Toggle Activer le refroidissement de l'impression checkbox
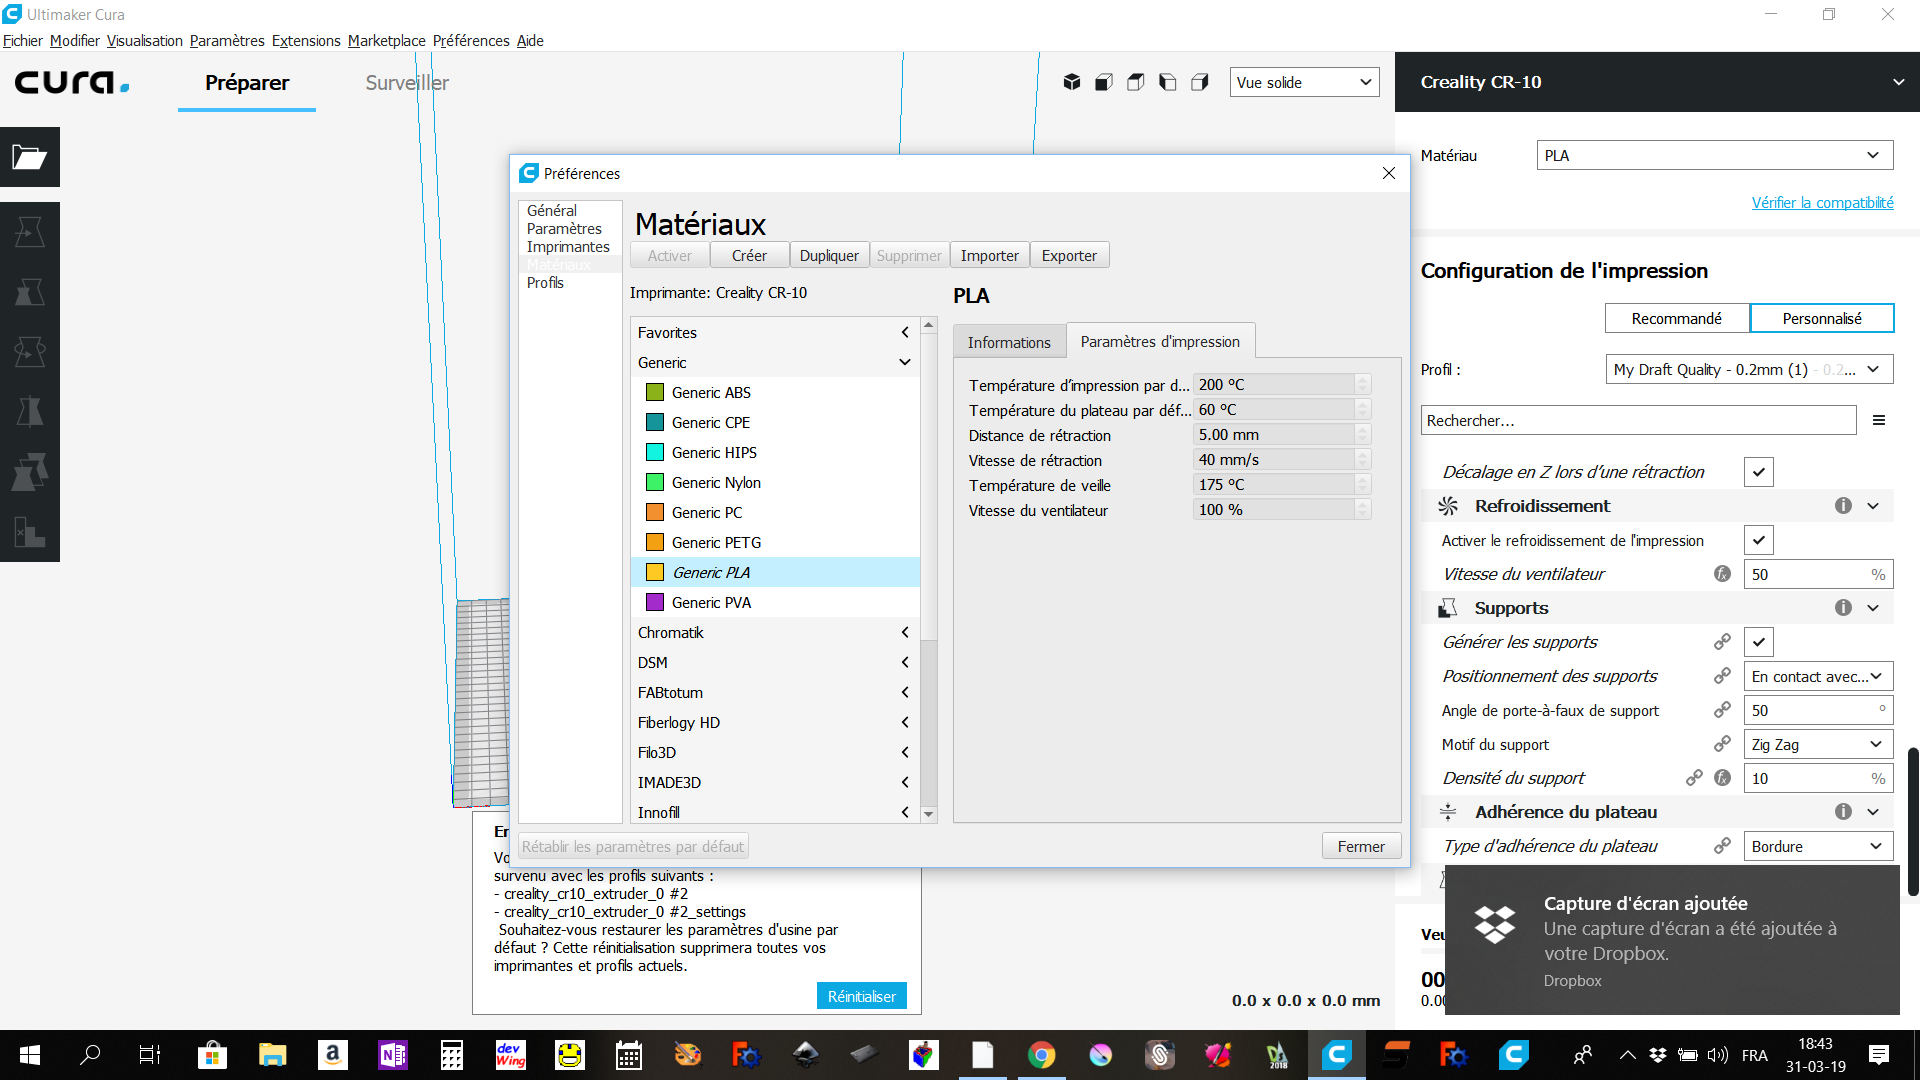 [x=1759, y=540]
